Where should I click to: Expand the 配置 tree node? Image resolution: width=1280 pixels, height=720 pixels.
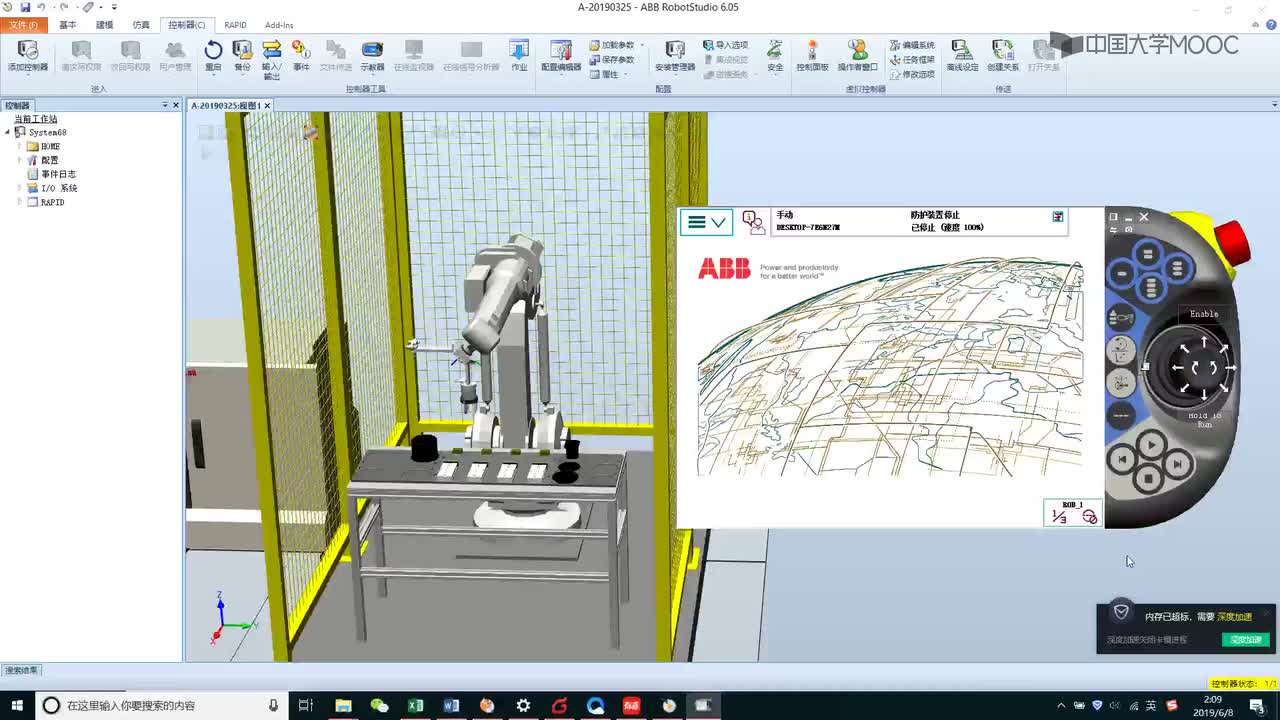(20, 160)
